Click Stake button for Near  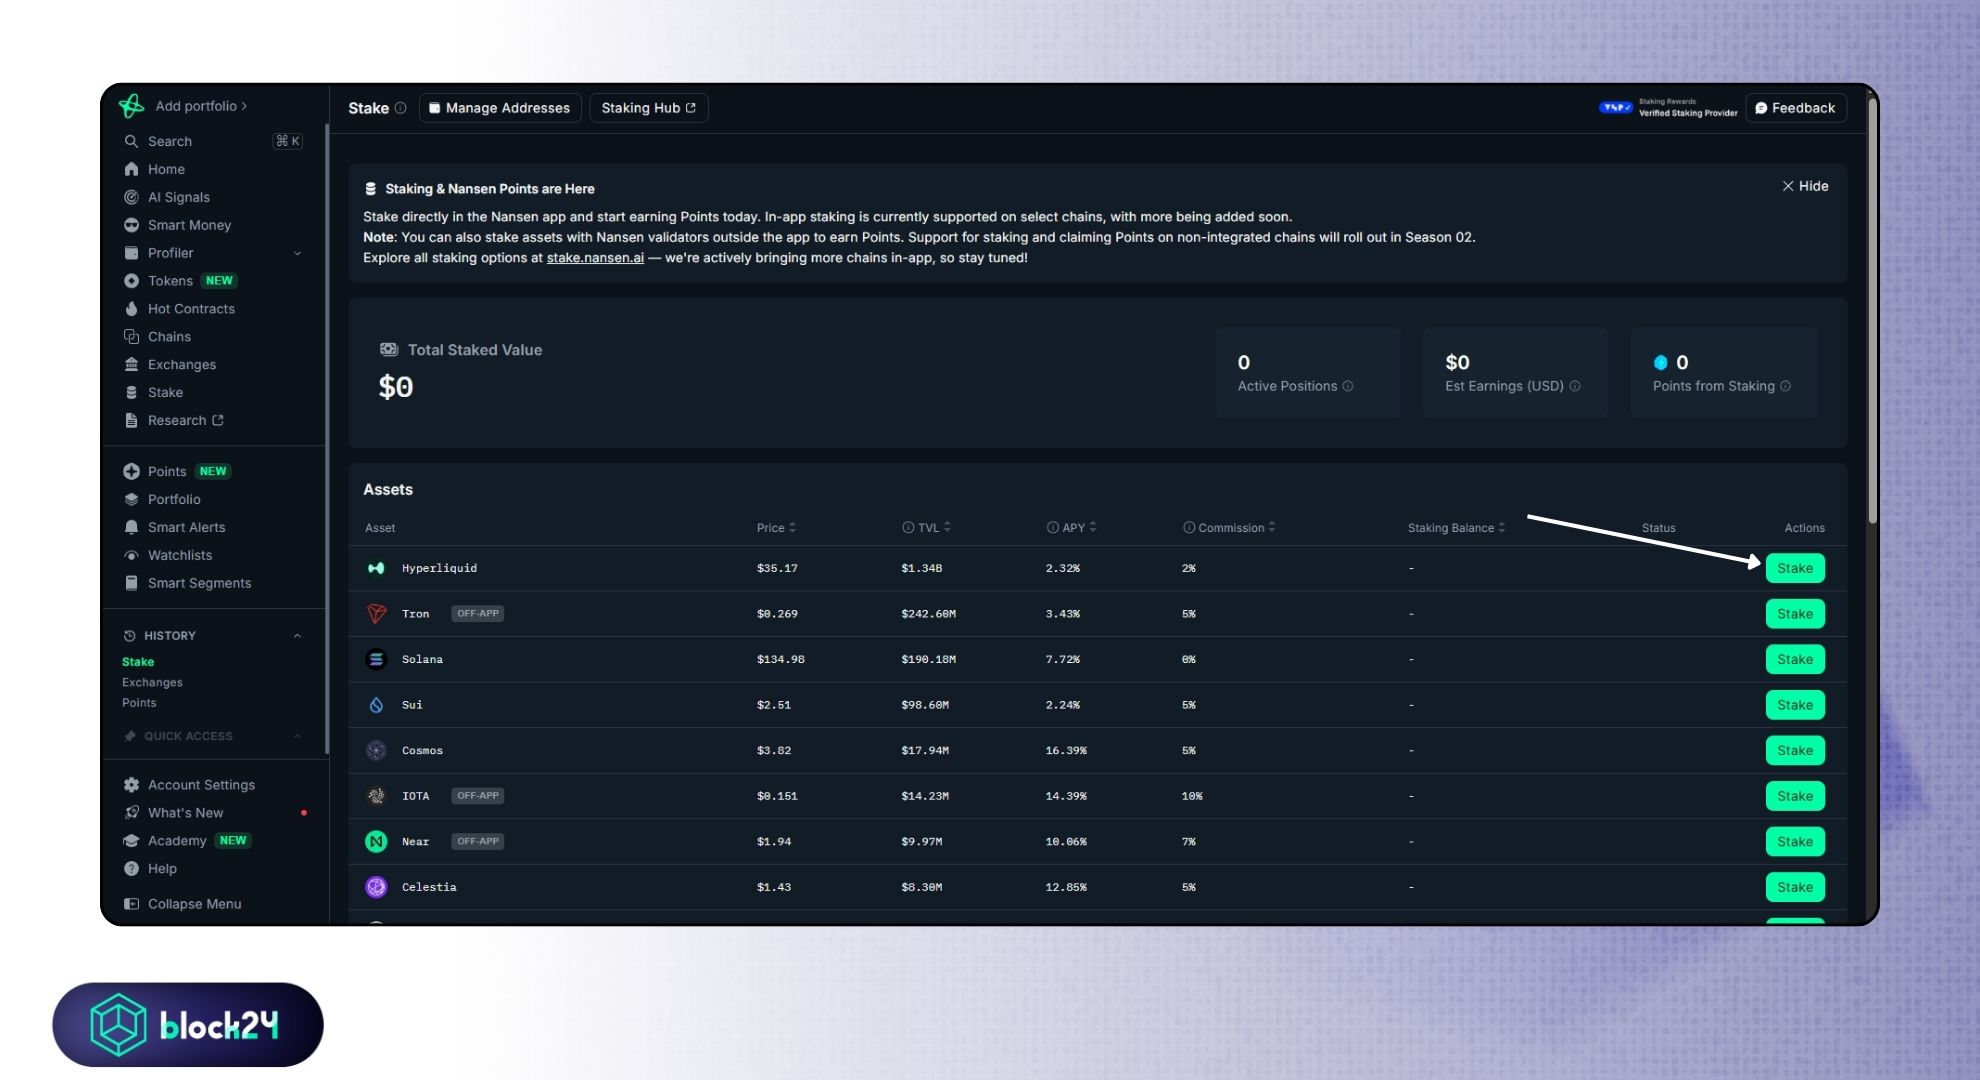click(x=1795, y=841)
